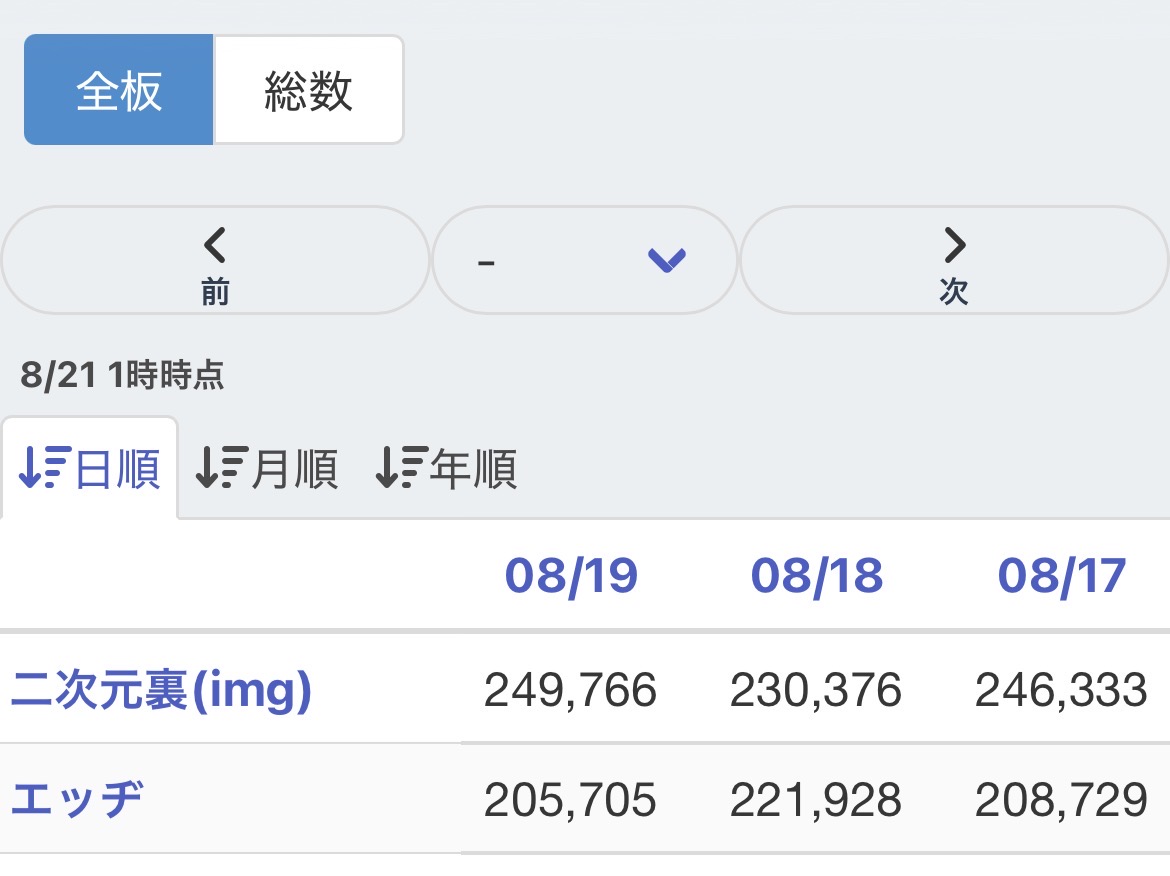Click the 年順 sort-descending icon
Screen dimensions: 1170x876
click(401, 467)
